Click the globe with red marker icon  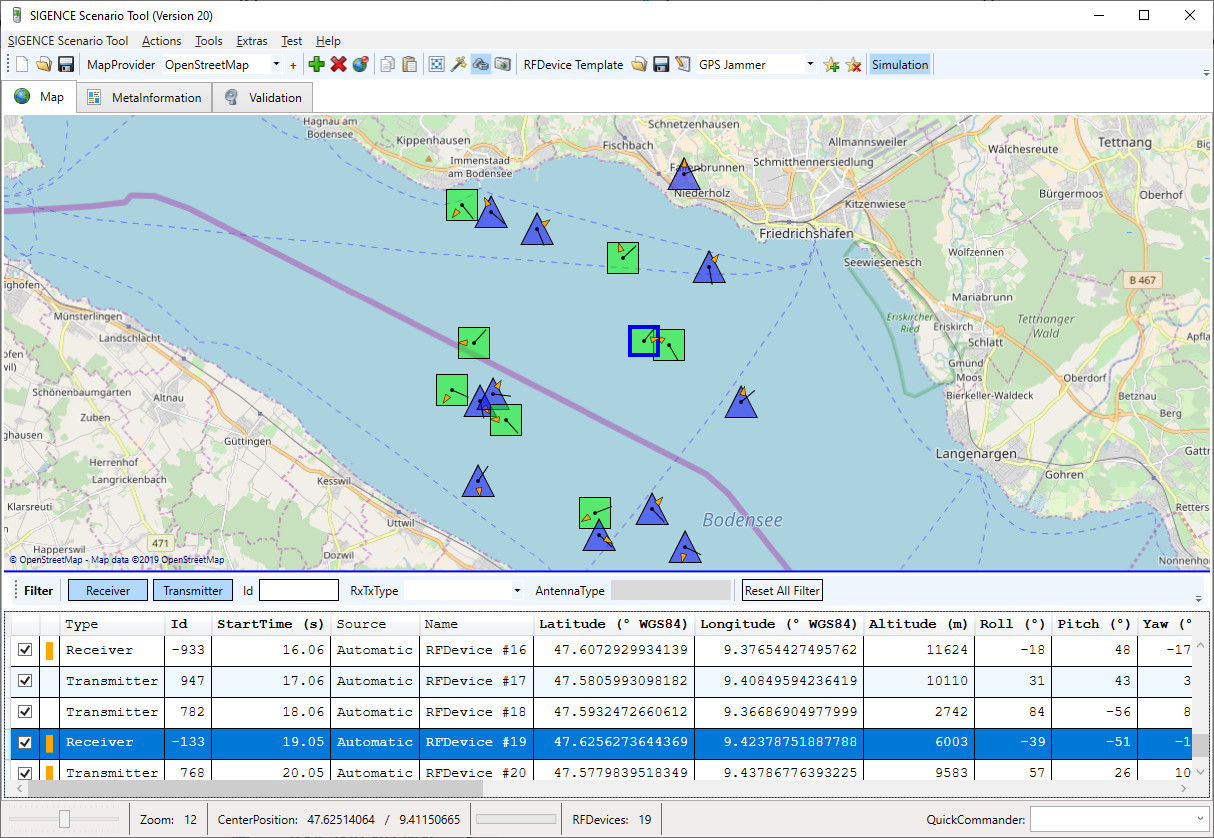pyautogui.click(x=360, y=65)
